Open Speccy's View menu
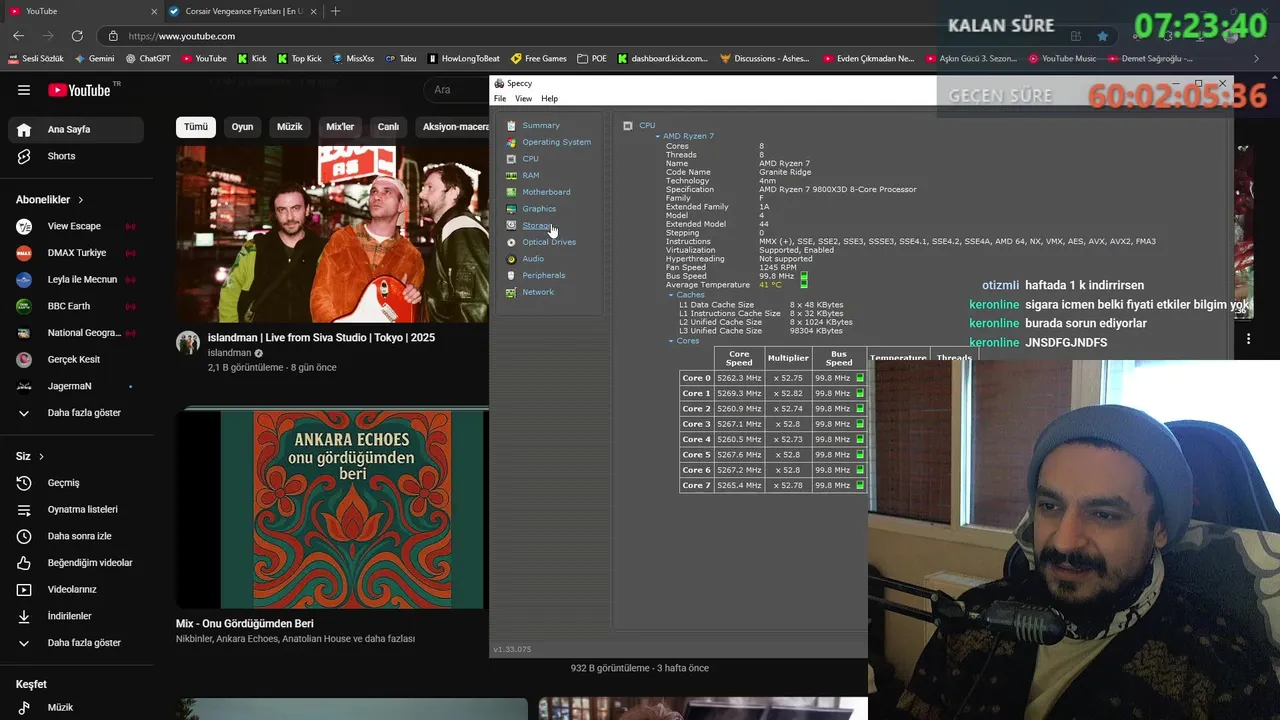The height and width of the screenshot is (720, 1280). click(x=523, y=99)
